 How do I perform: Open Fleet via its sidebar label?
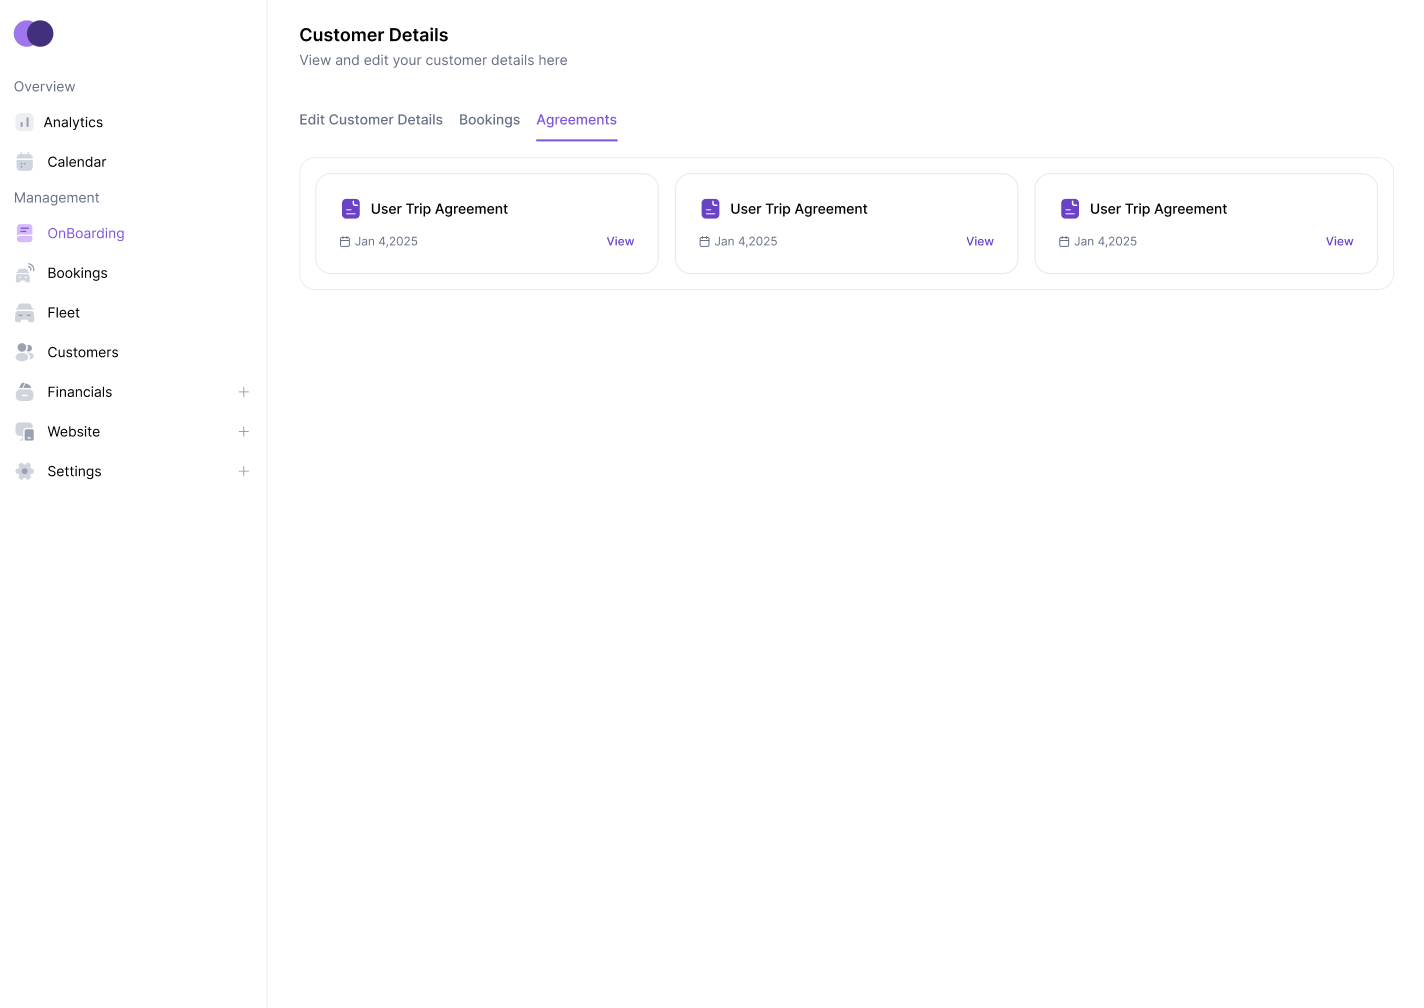[x=64, y=313]
